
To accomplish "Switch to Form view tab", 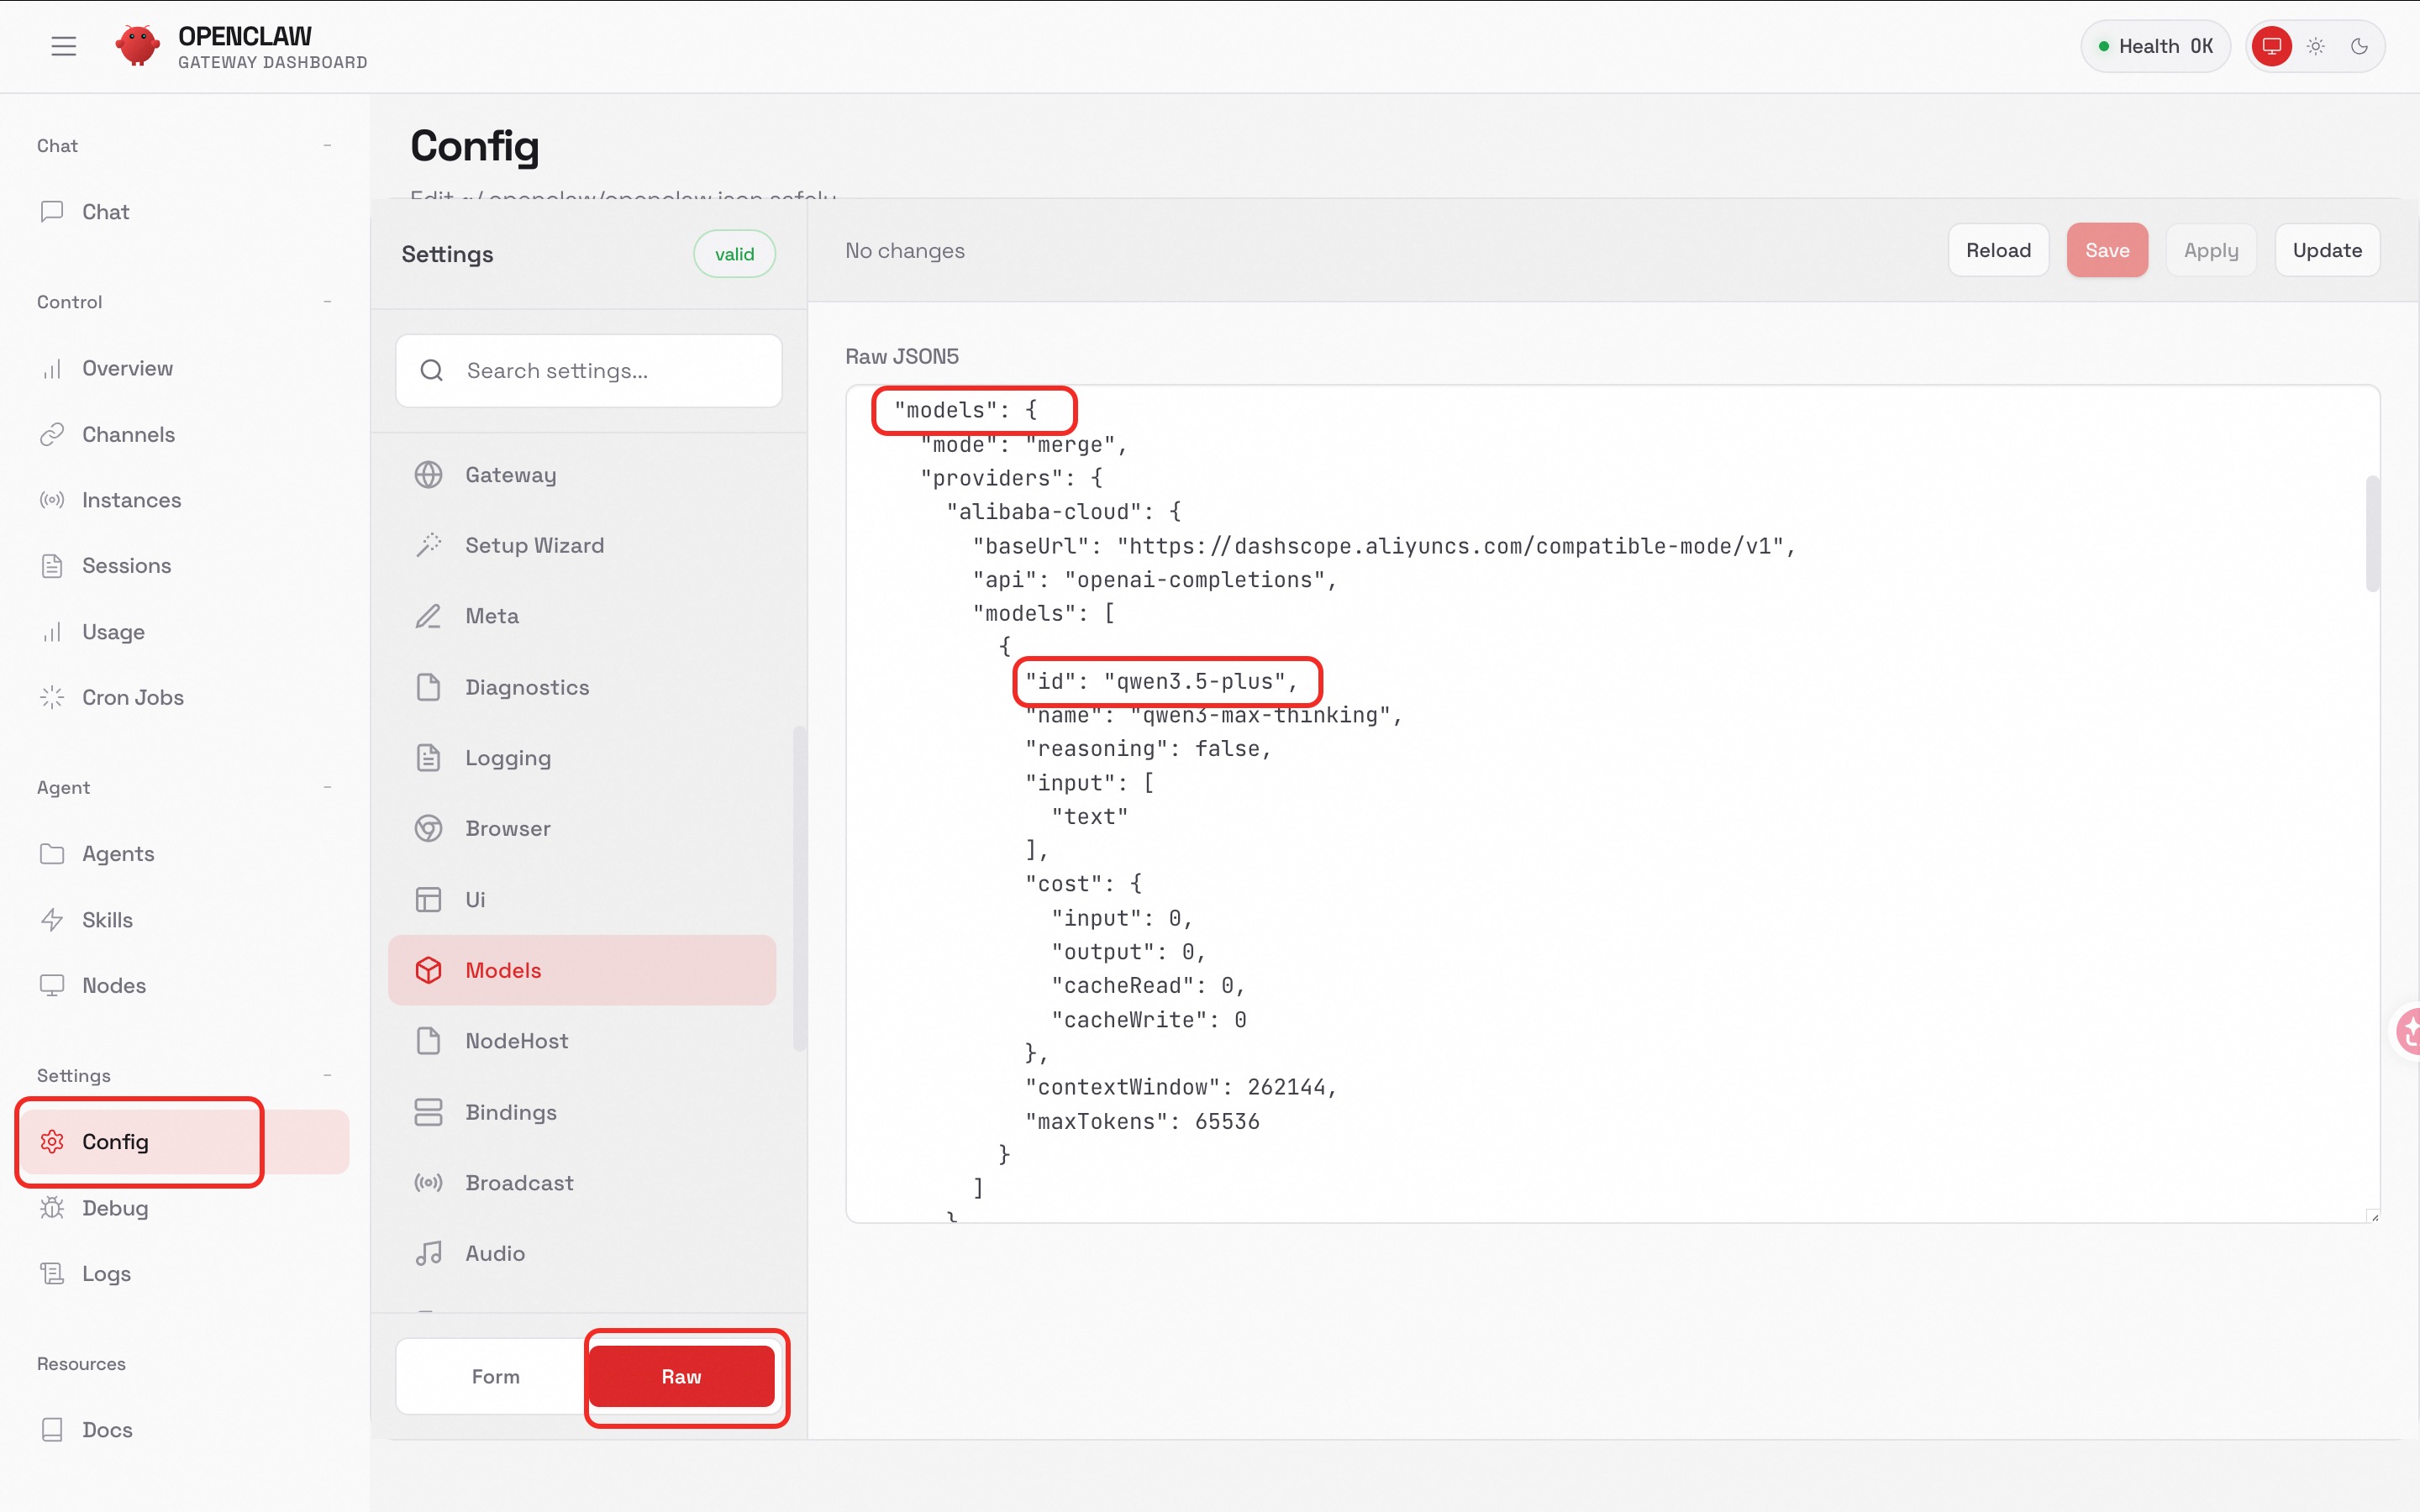I will click(x=495, y=1376).
